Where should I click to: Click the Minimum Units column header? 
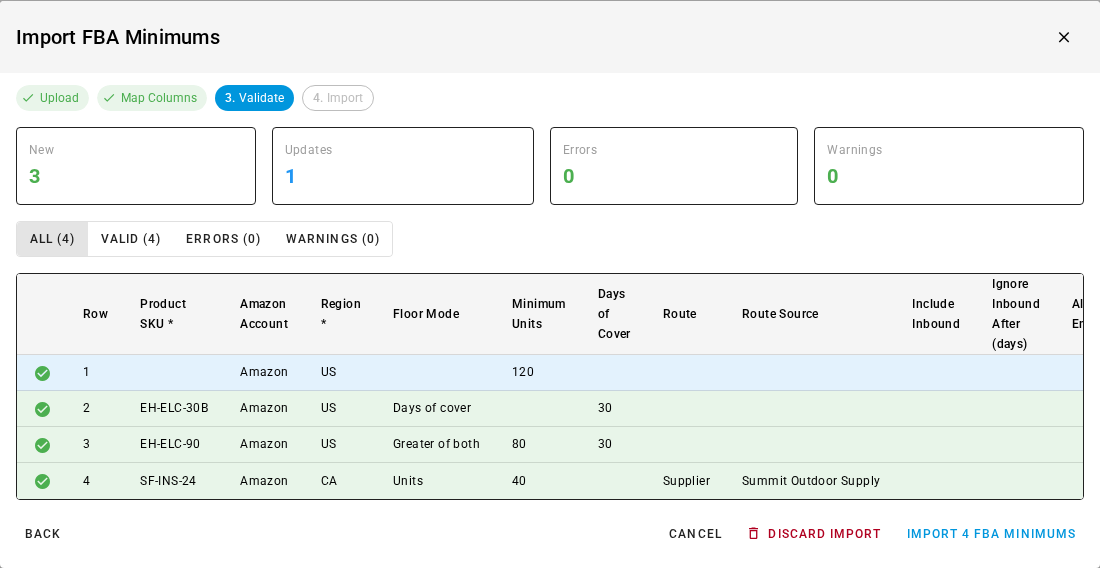coord(538,314)
